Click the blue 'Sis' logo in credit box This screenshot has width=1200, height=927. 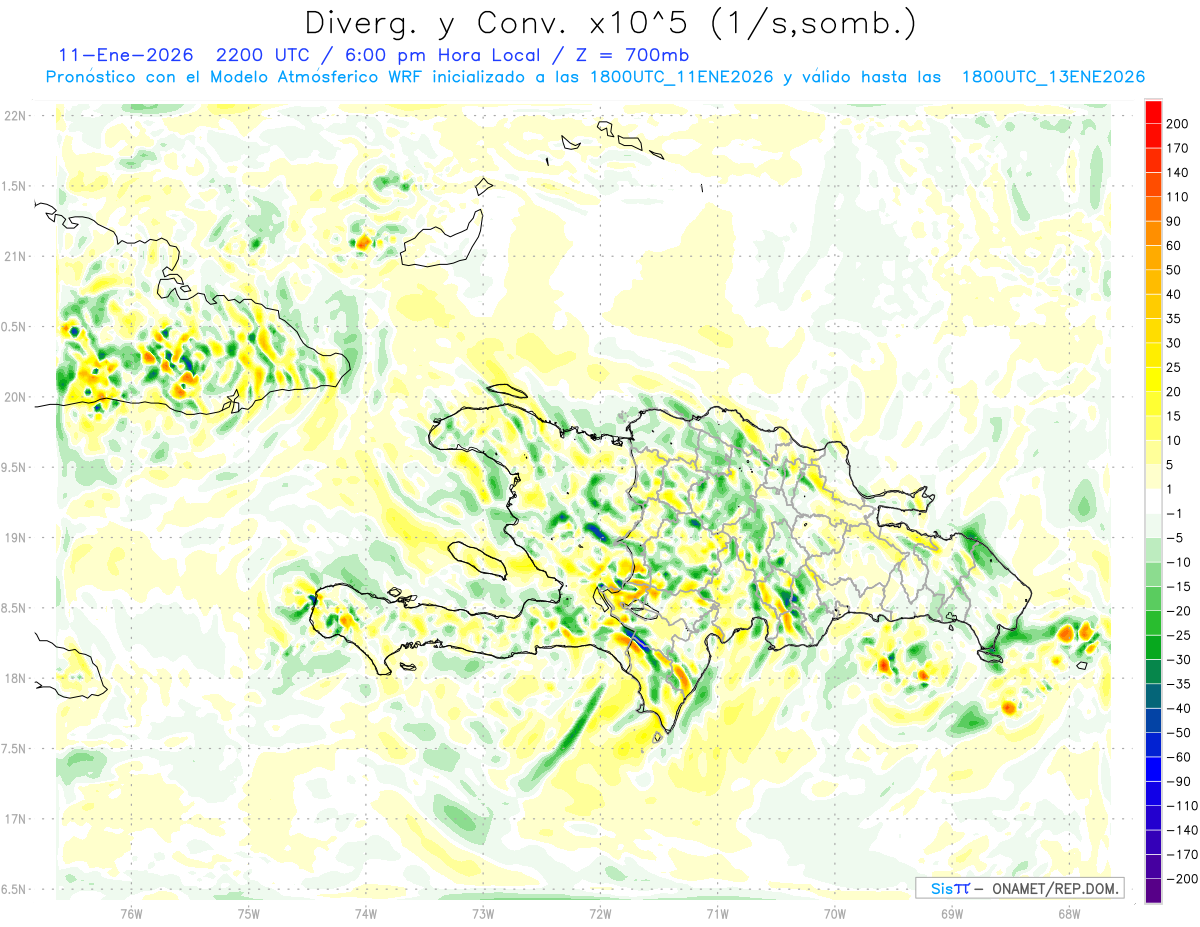click(941, 888)
